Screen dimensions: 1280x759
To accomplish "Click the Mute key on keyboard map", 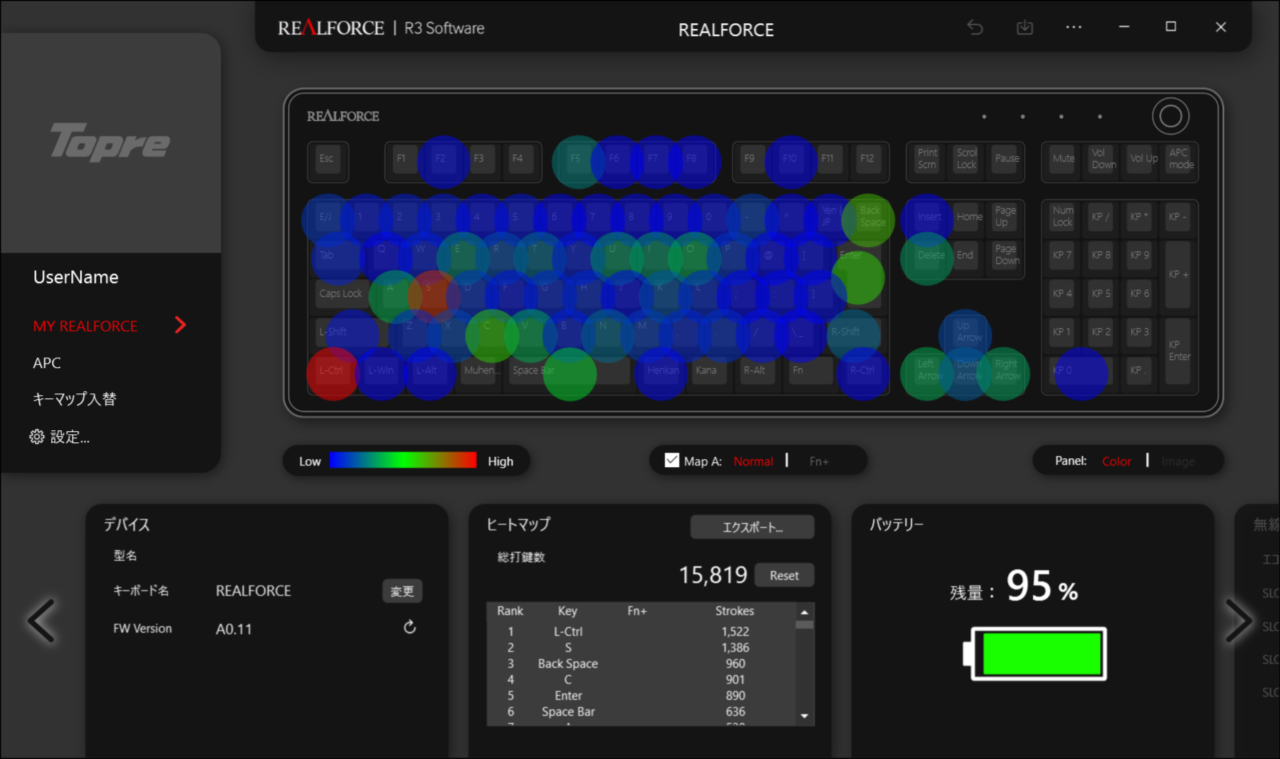I will tap(1063, 159).
